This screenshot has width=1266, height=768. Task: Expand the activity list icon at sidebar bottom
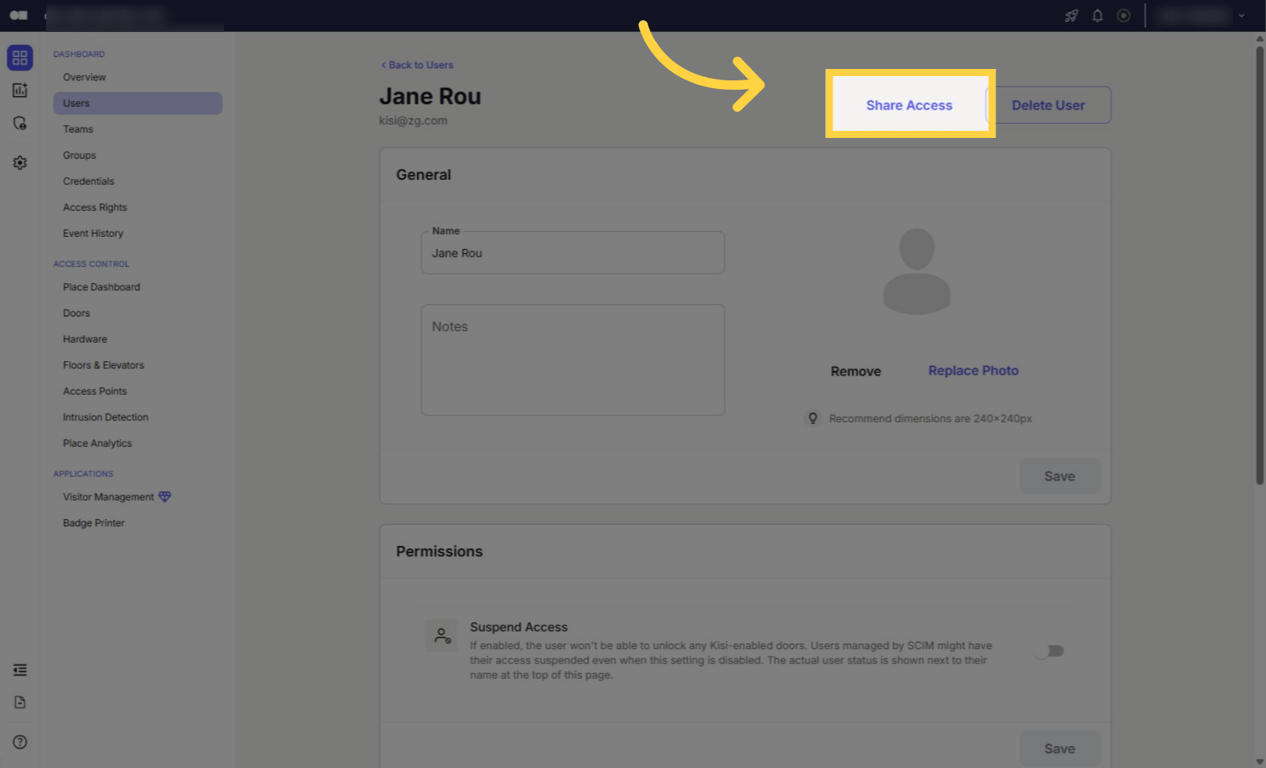coord(19,669)
